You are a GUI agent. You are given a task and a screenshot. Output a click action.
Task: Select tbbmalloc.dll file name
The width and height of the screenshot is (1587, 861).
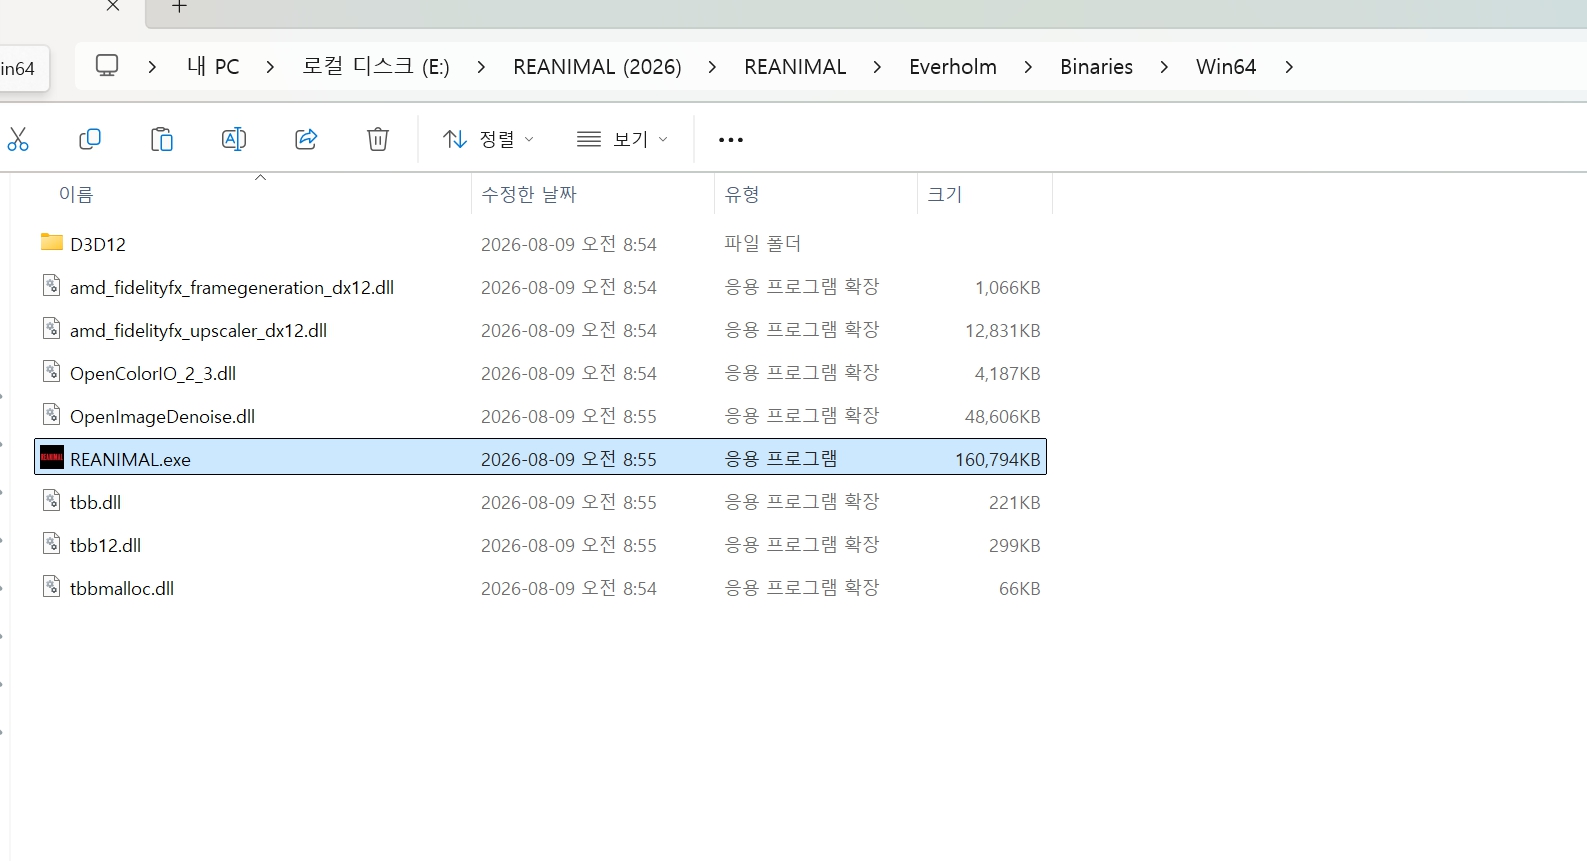[122, 588]
